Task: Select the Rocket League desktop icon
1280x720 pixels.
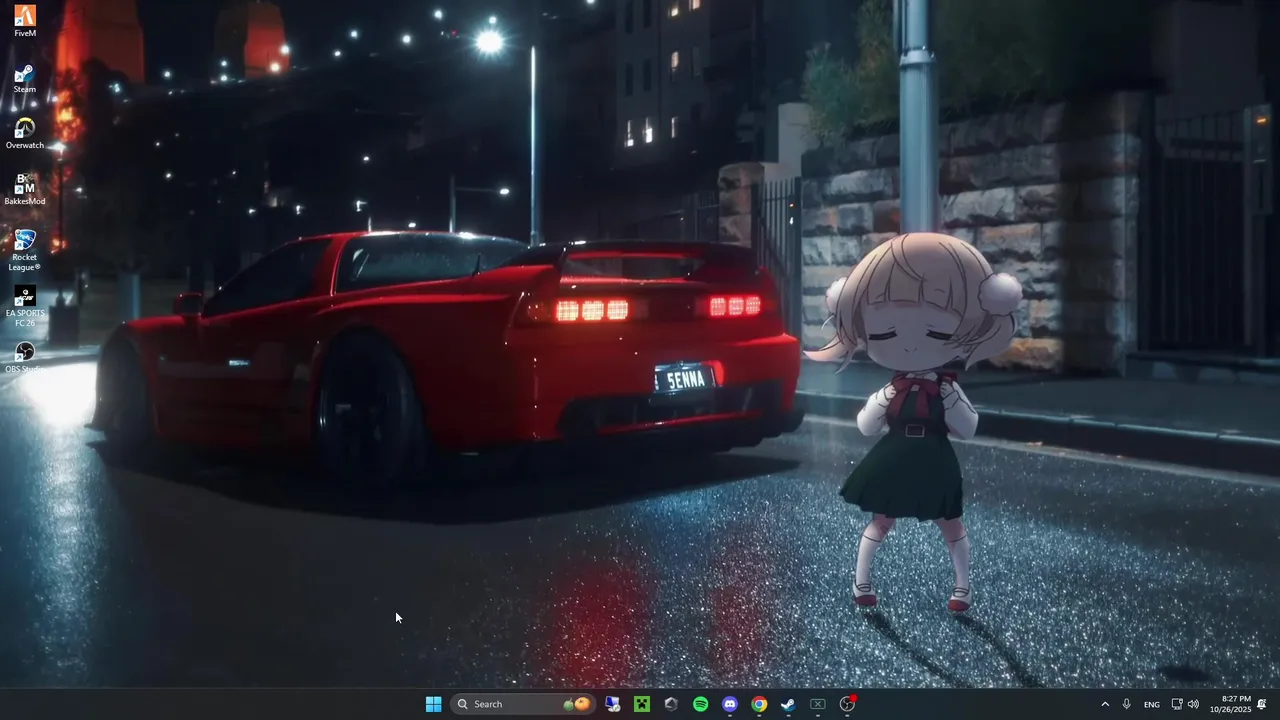Action: (x=25, y=250)
